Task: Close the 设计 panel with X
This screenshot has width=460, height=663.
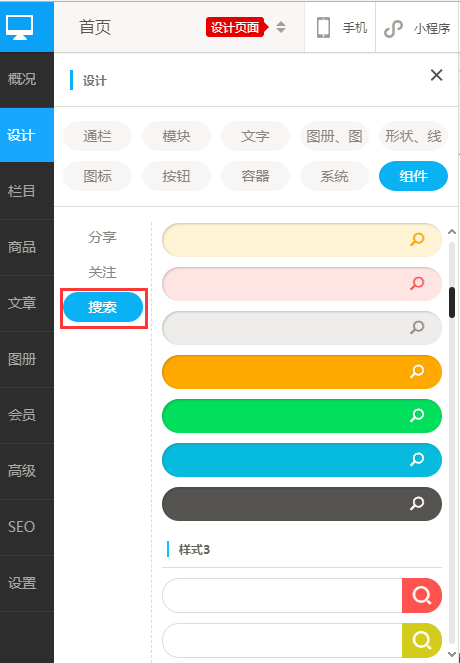Action: 436,75
